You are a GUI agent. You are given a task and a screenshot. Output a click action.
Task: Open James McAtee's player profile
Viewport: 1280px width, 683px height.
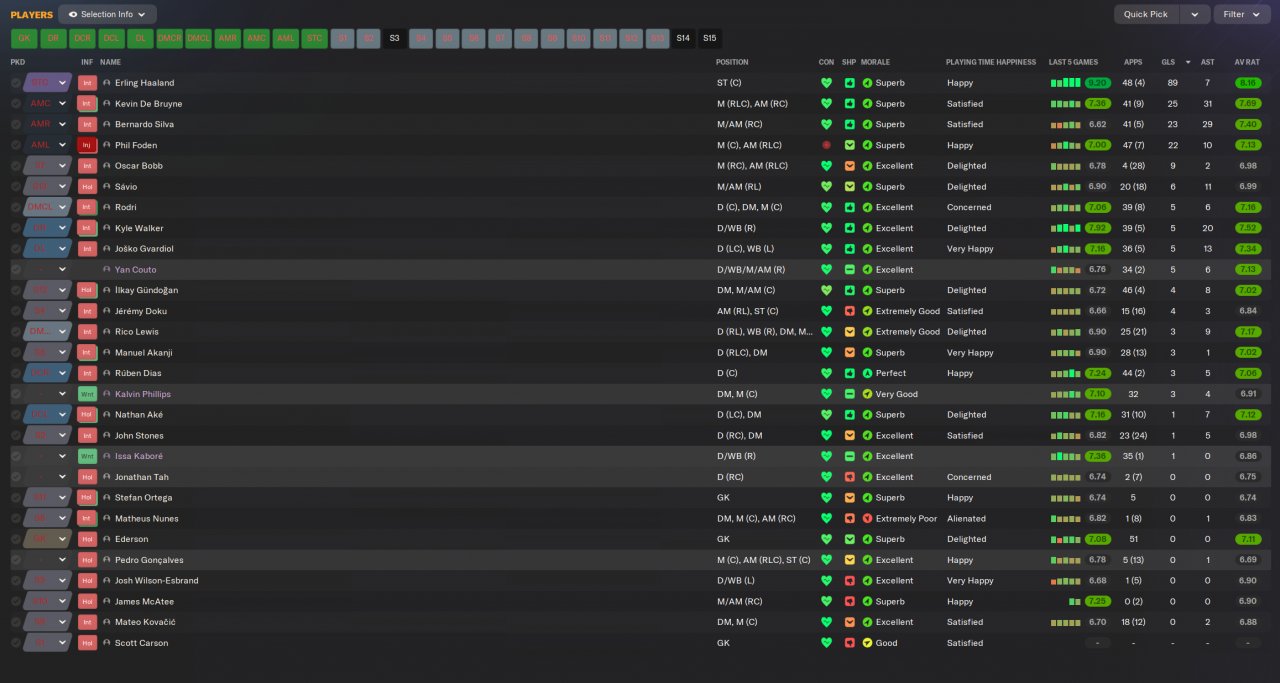pyautogui.click(x=144, y=602)
